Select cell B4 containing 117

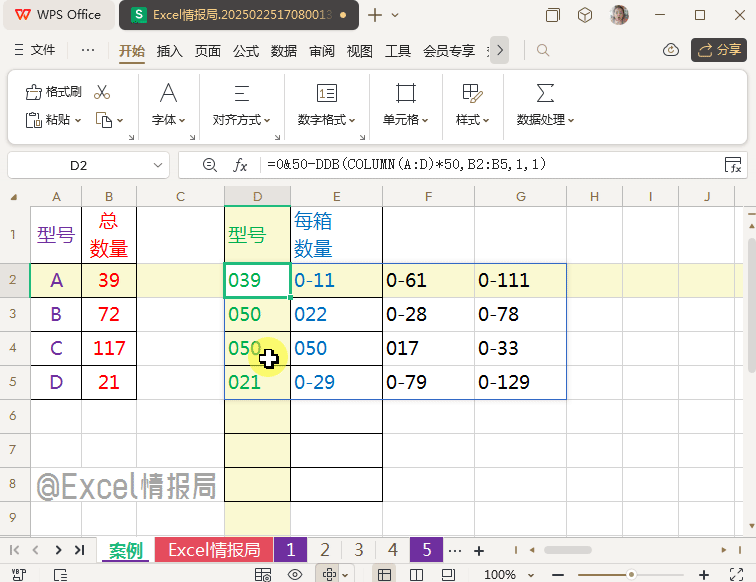click(x=108, y=348)
